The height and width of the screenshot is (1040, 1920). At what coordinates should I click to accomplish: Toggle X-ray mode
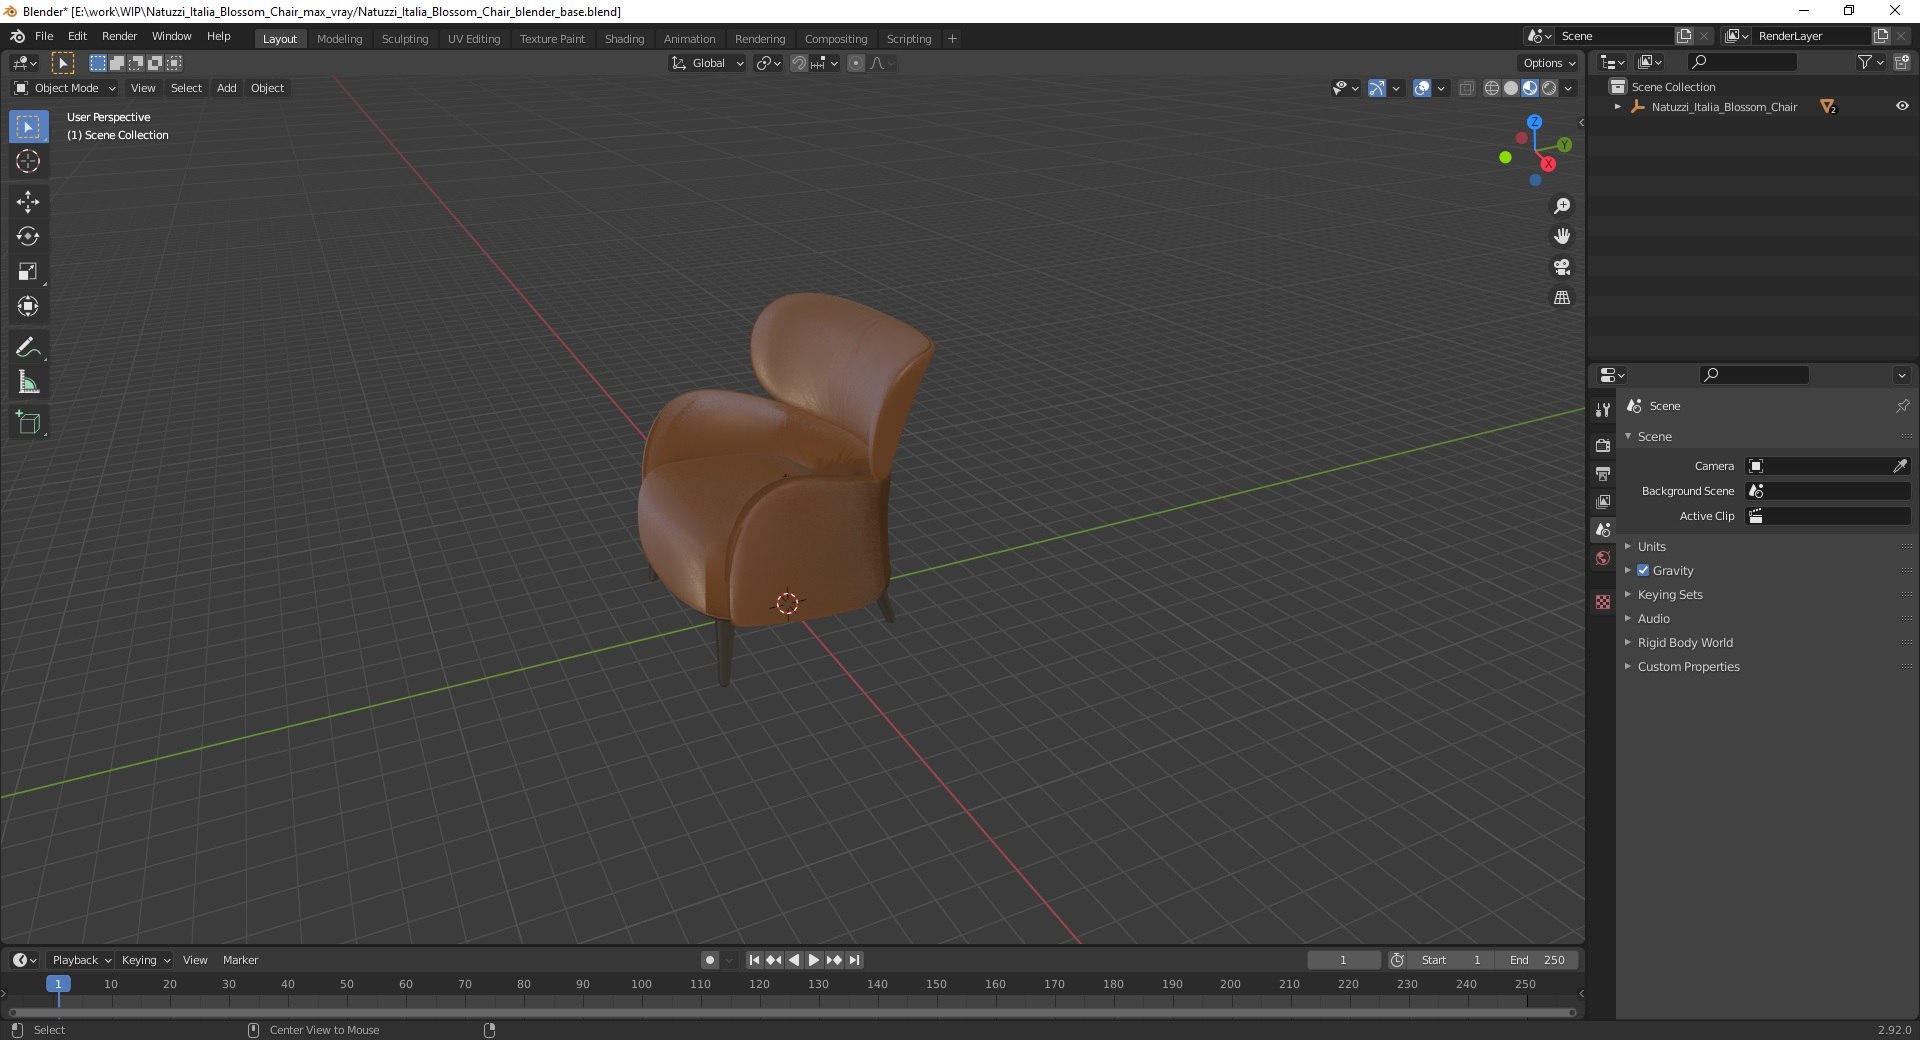(1467, 88)
